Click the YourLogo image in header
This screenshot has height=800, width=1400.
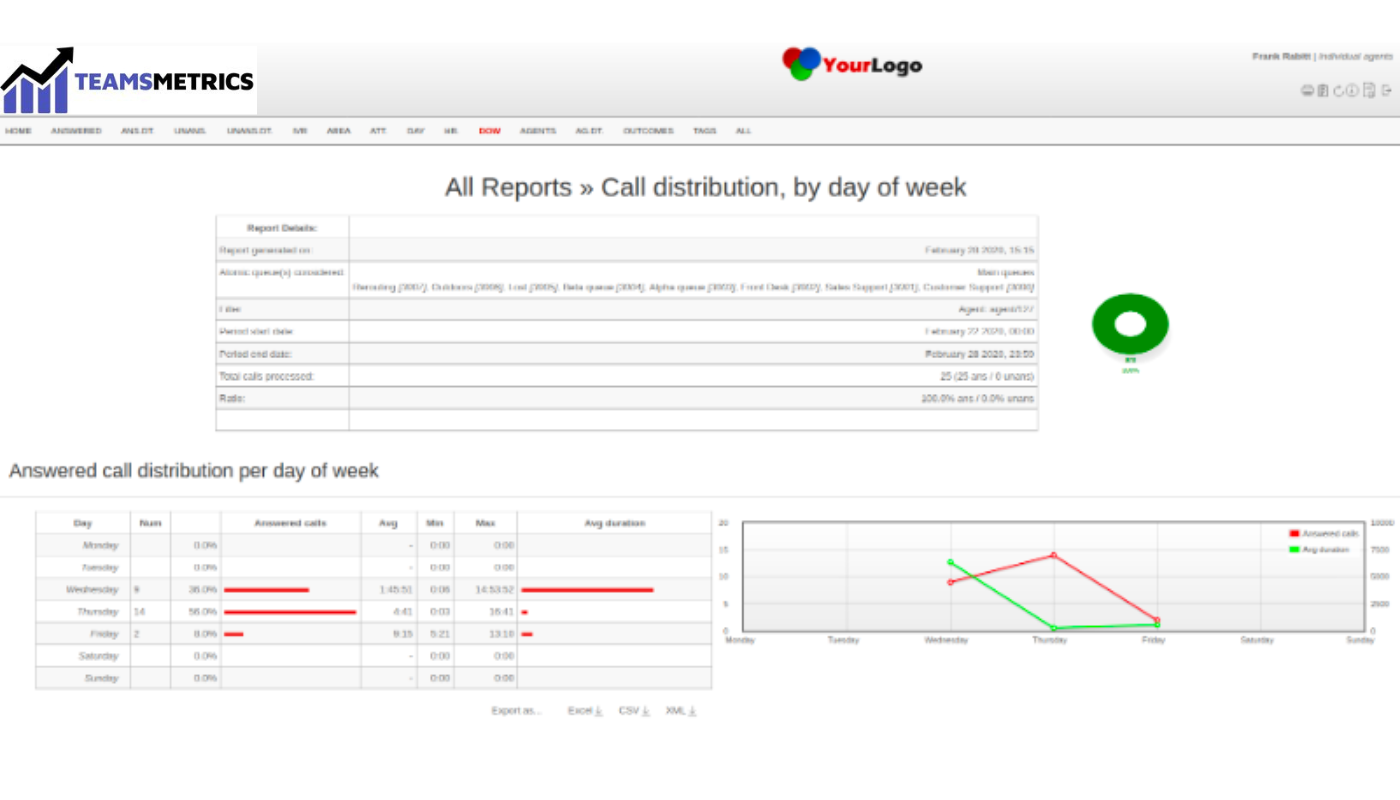[x=852, y=64]
